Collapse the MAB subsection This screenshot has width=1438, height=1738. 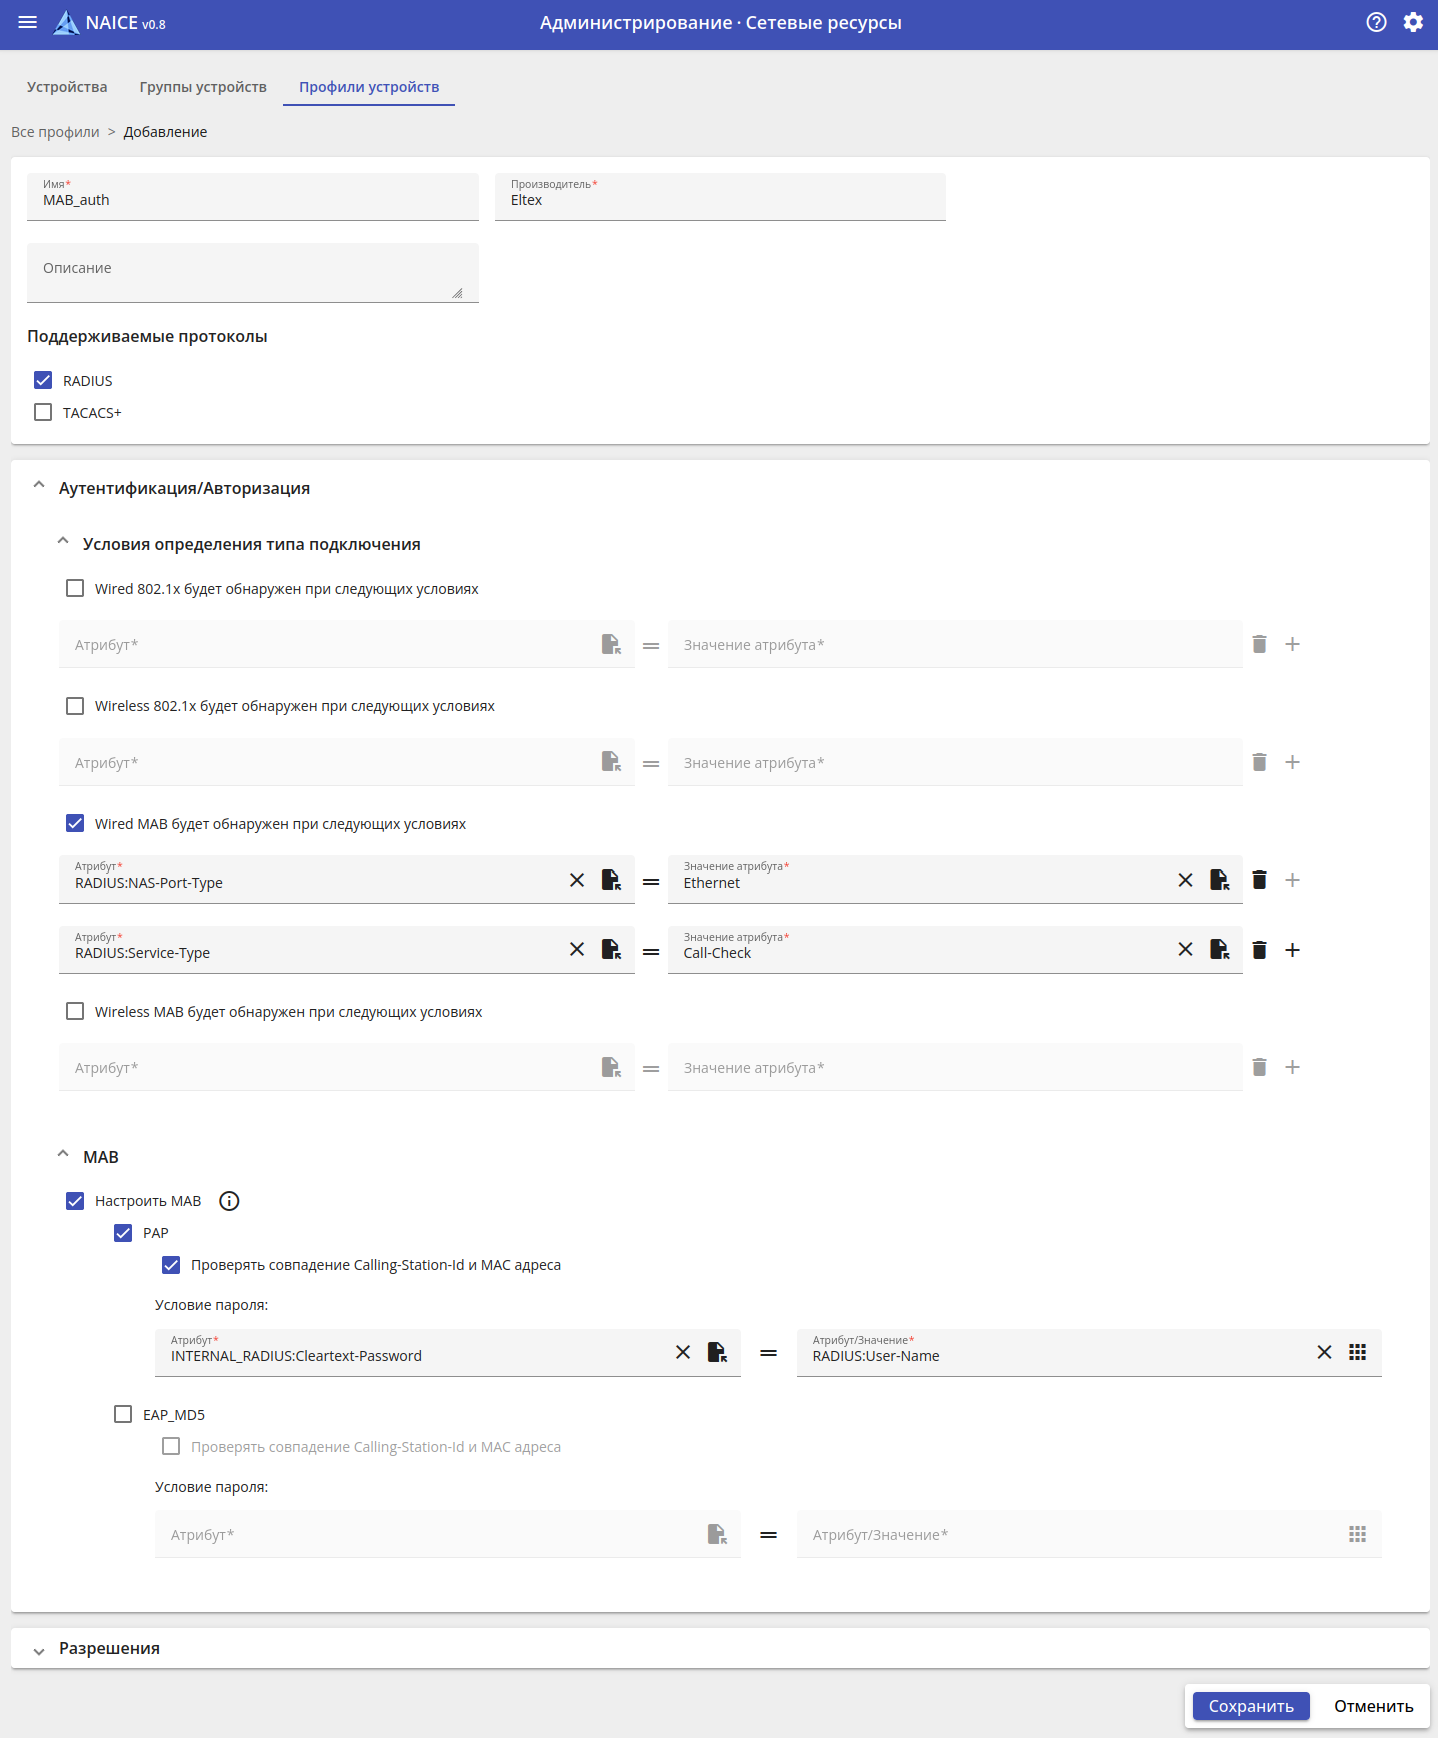[63, 1155]
